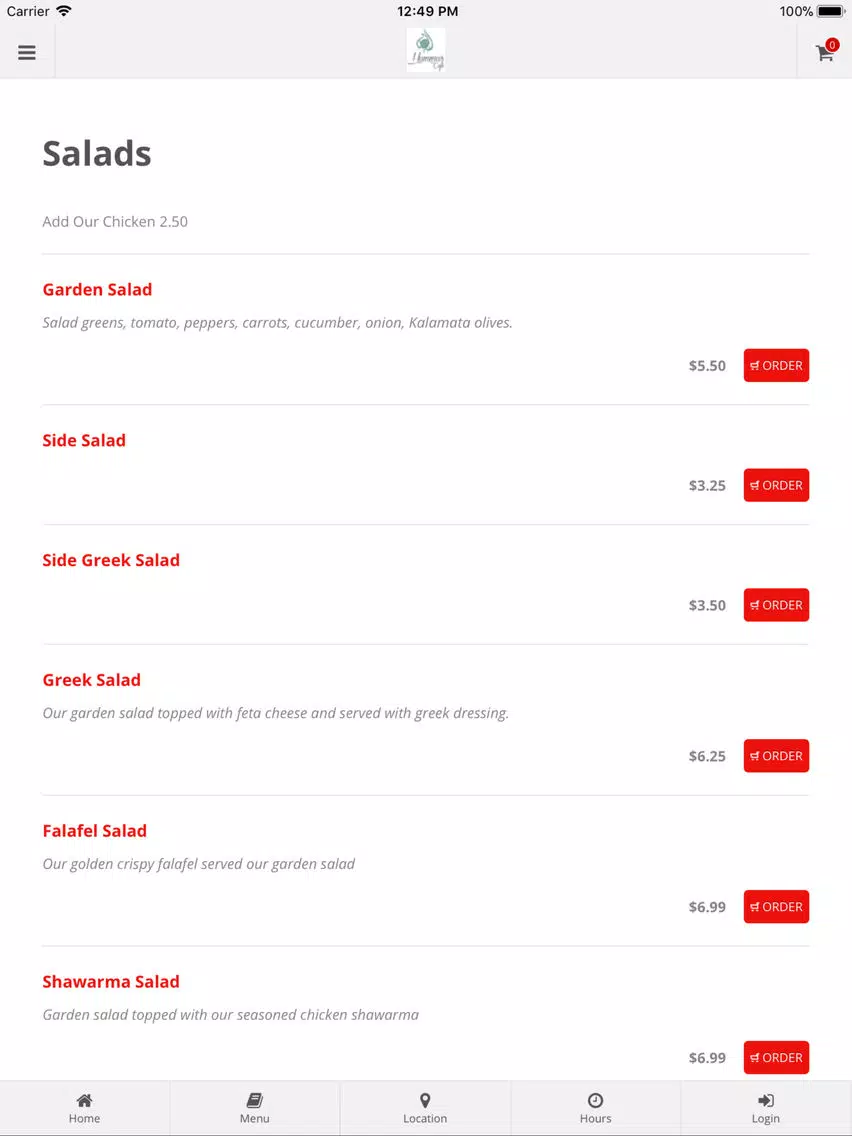This screenshot has height=1136, width=852.
Task: Go to Home tab
Action: pos(85,1108)
